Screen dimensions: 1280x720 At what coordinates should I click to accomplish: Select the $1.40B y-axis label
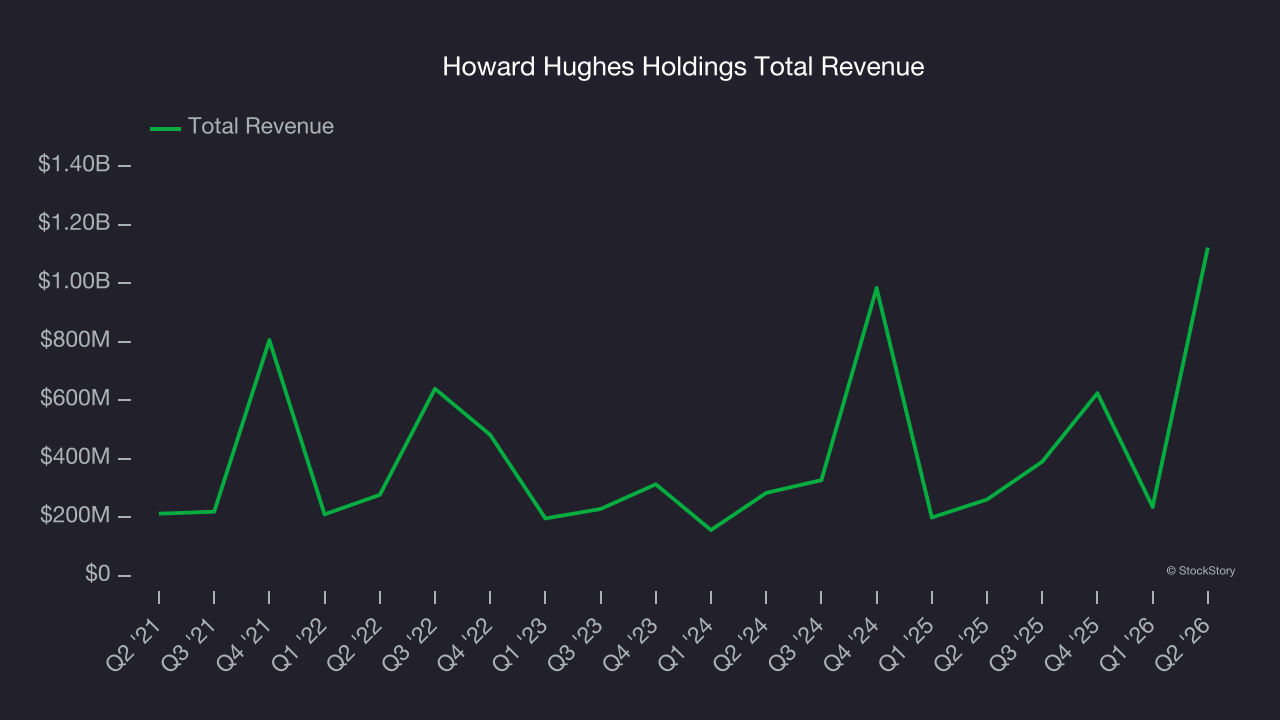[74, 164]
